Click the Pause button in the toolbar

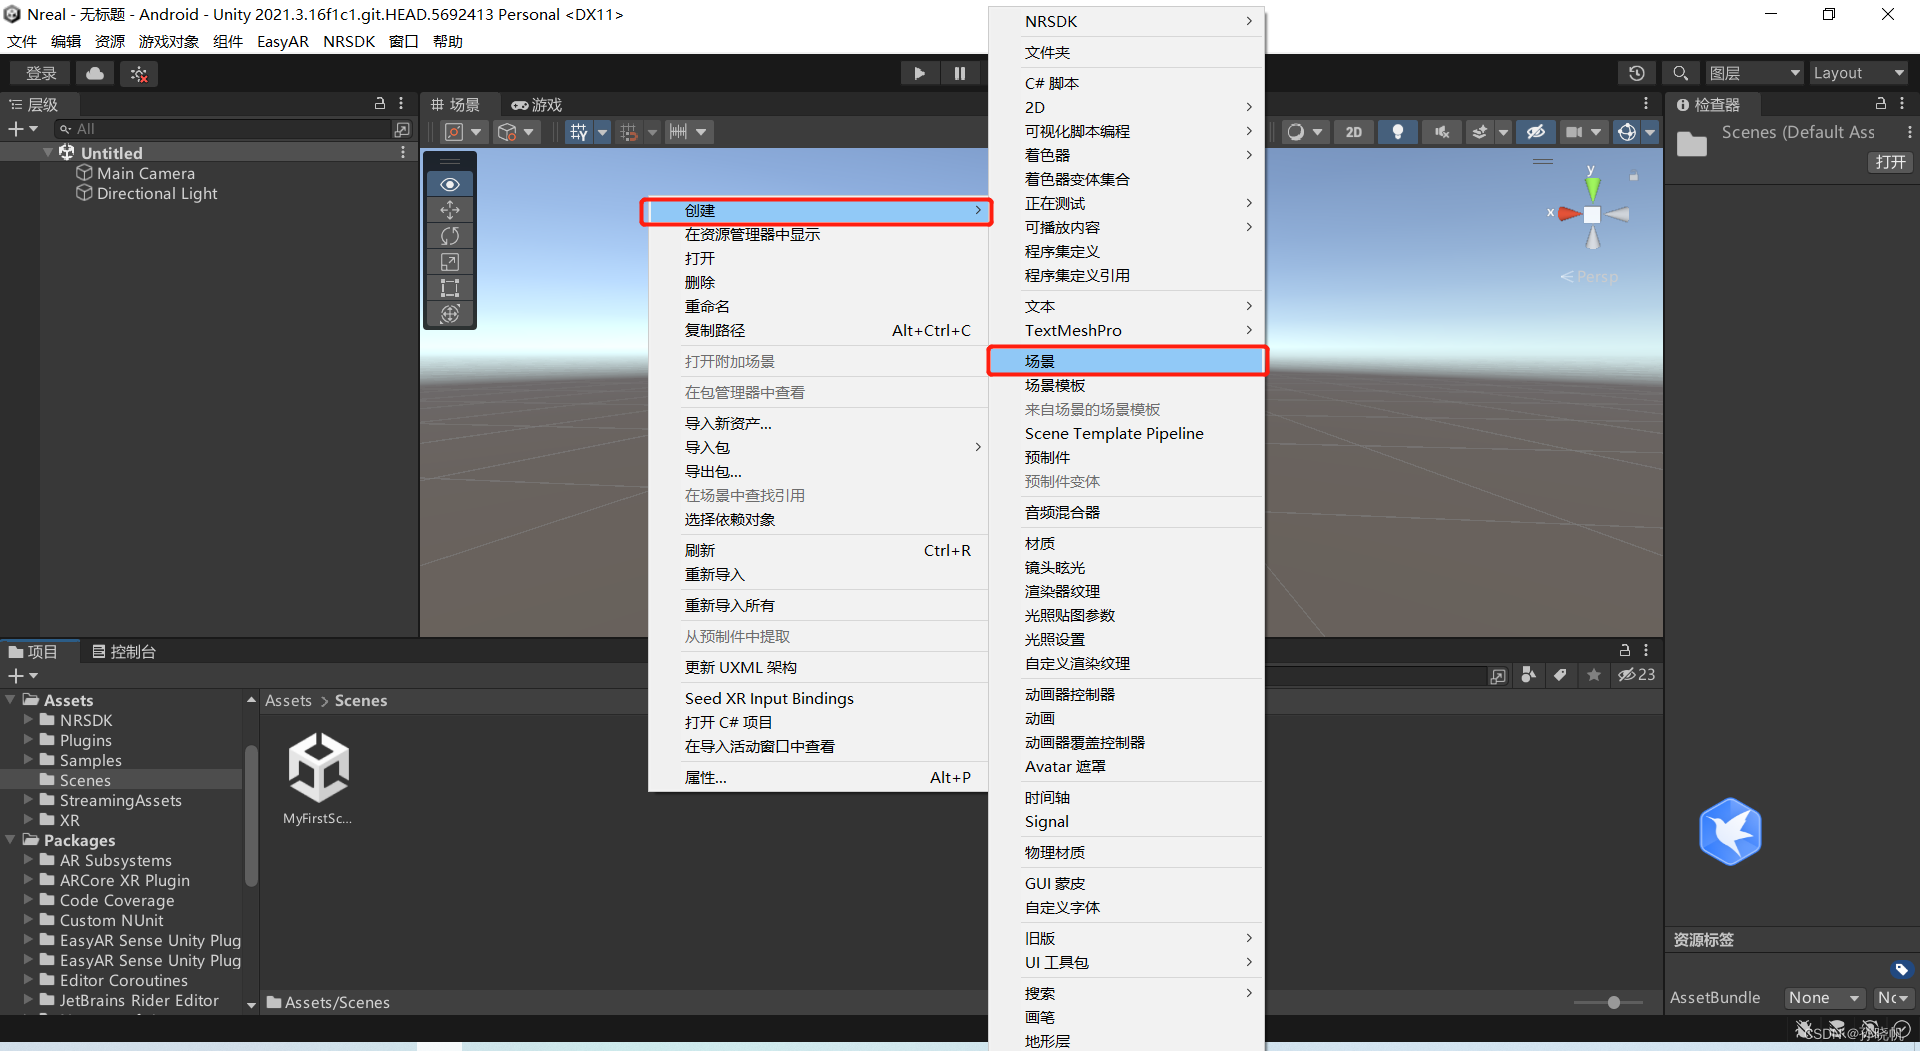pyautogui.click(x=960, y=73)
